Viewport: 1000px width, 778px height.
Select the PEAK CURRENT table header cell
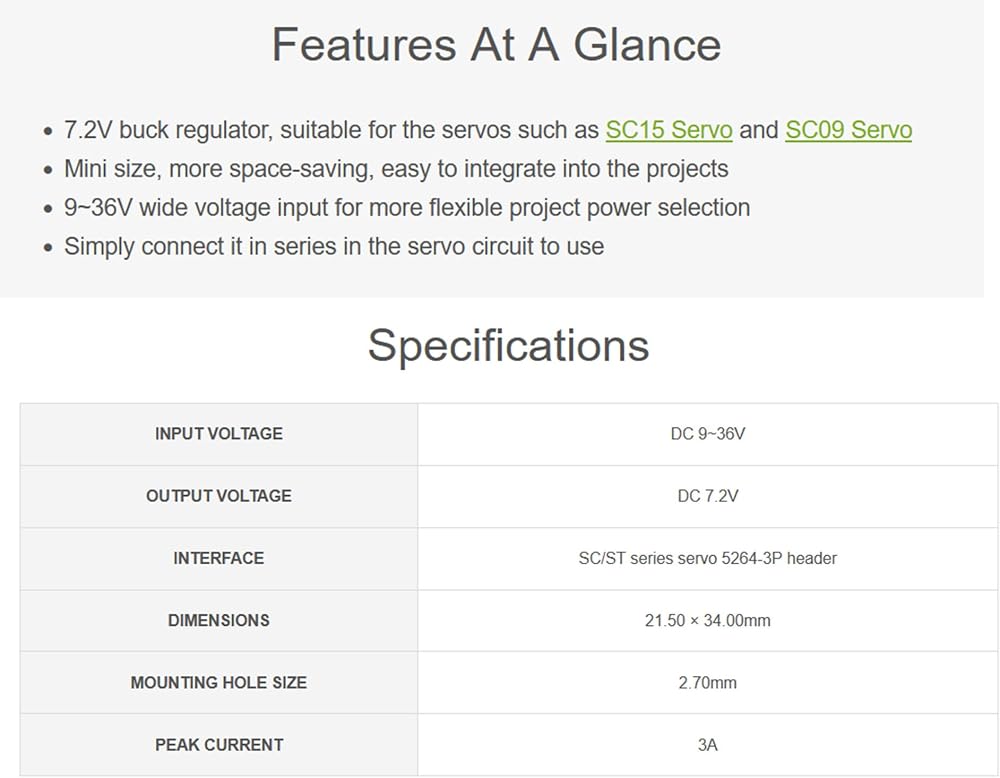click(x=219, y=745)
